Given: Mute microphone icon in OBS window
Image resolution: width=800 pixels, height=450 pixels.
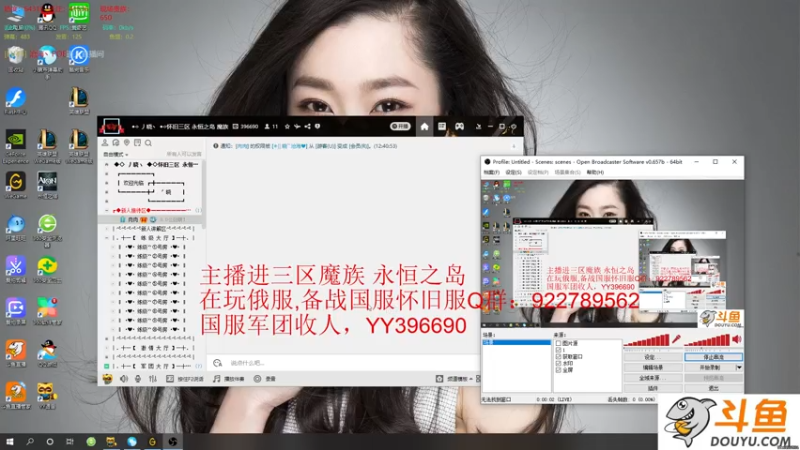Looking at the screenshot, I should 677,339.
